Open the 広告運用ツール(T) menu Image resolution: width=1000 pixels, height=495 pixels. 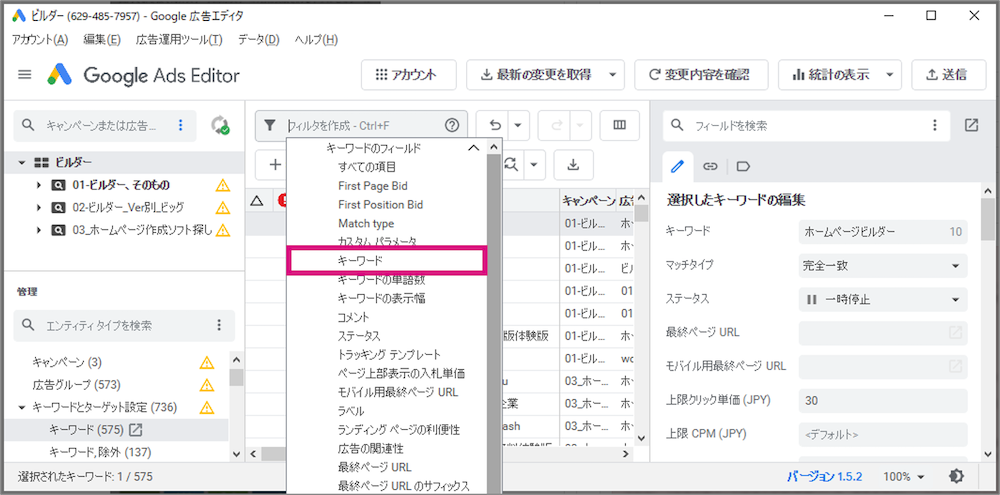pyautogui.click(x=179, y=40)
